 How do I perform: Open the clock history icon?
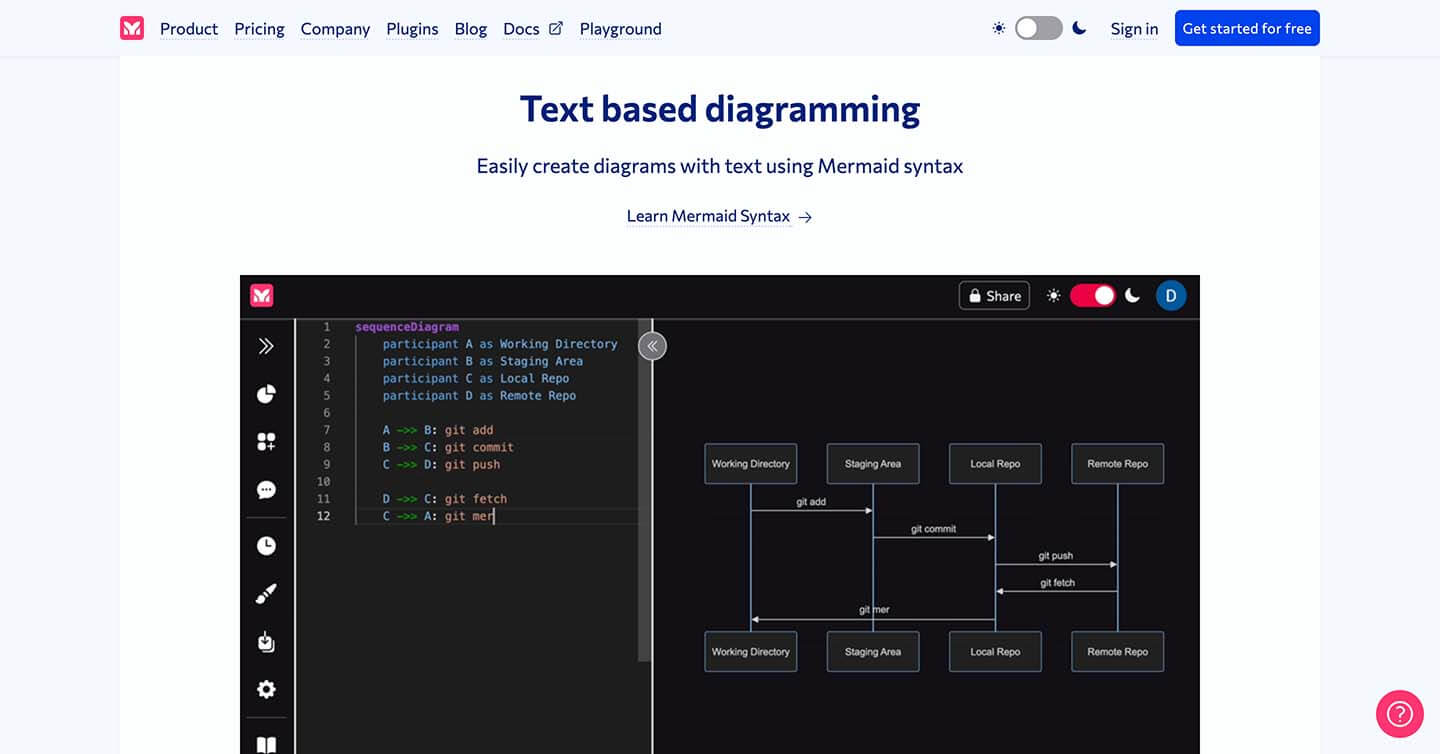[266, 546]
